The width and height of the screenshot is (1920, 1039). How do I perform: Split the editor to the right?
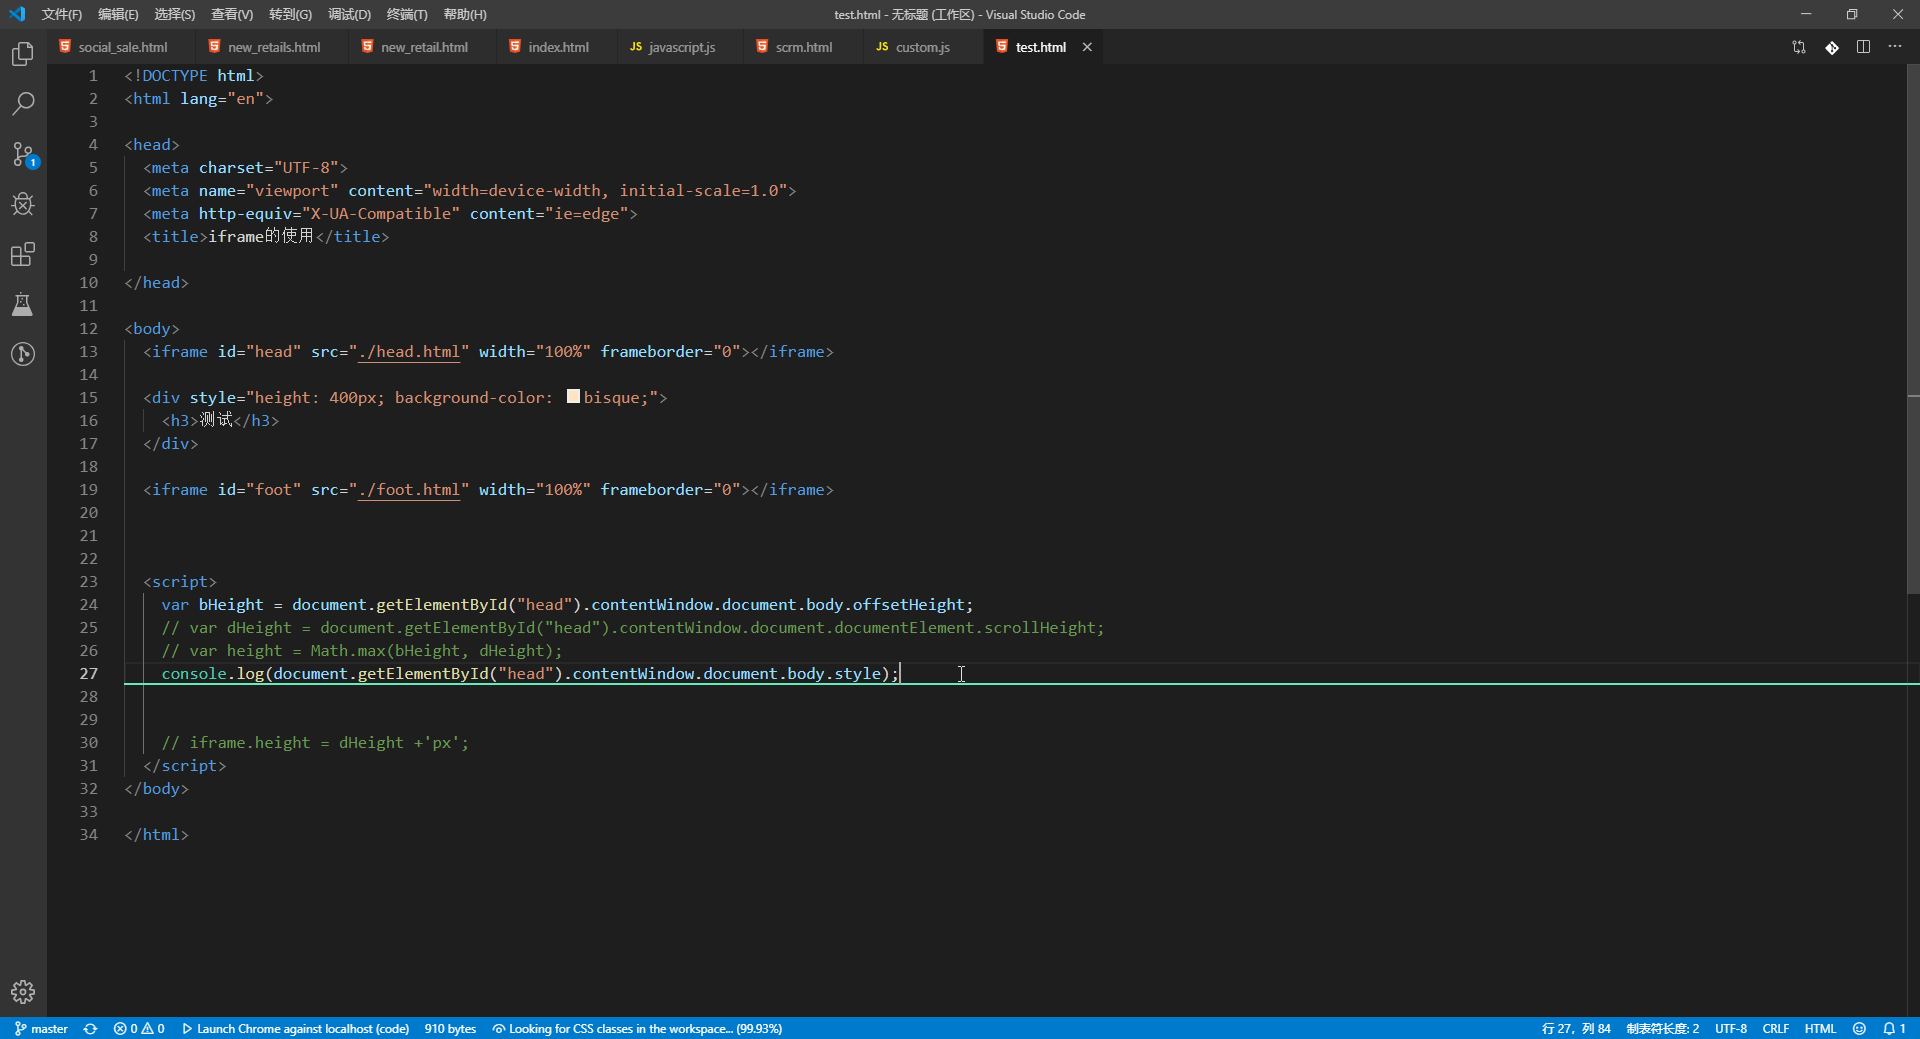click(1863, 47)
